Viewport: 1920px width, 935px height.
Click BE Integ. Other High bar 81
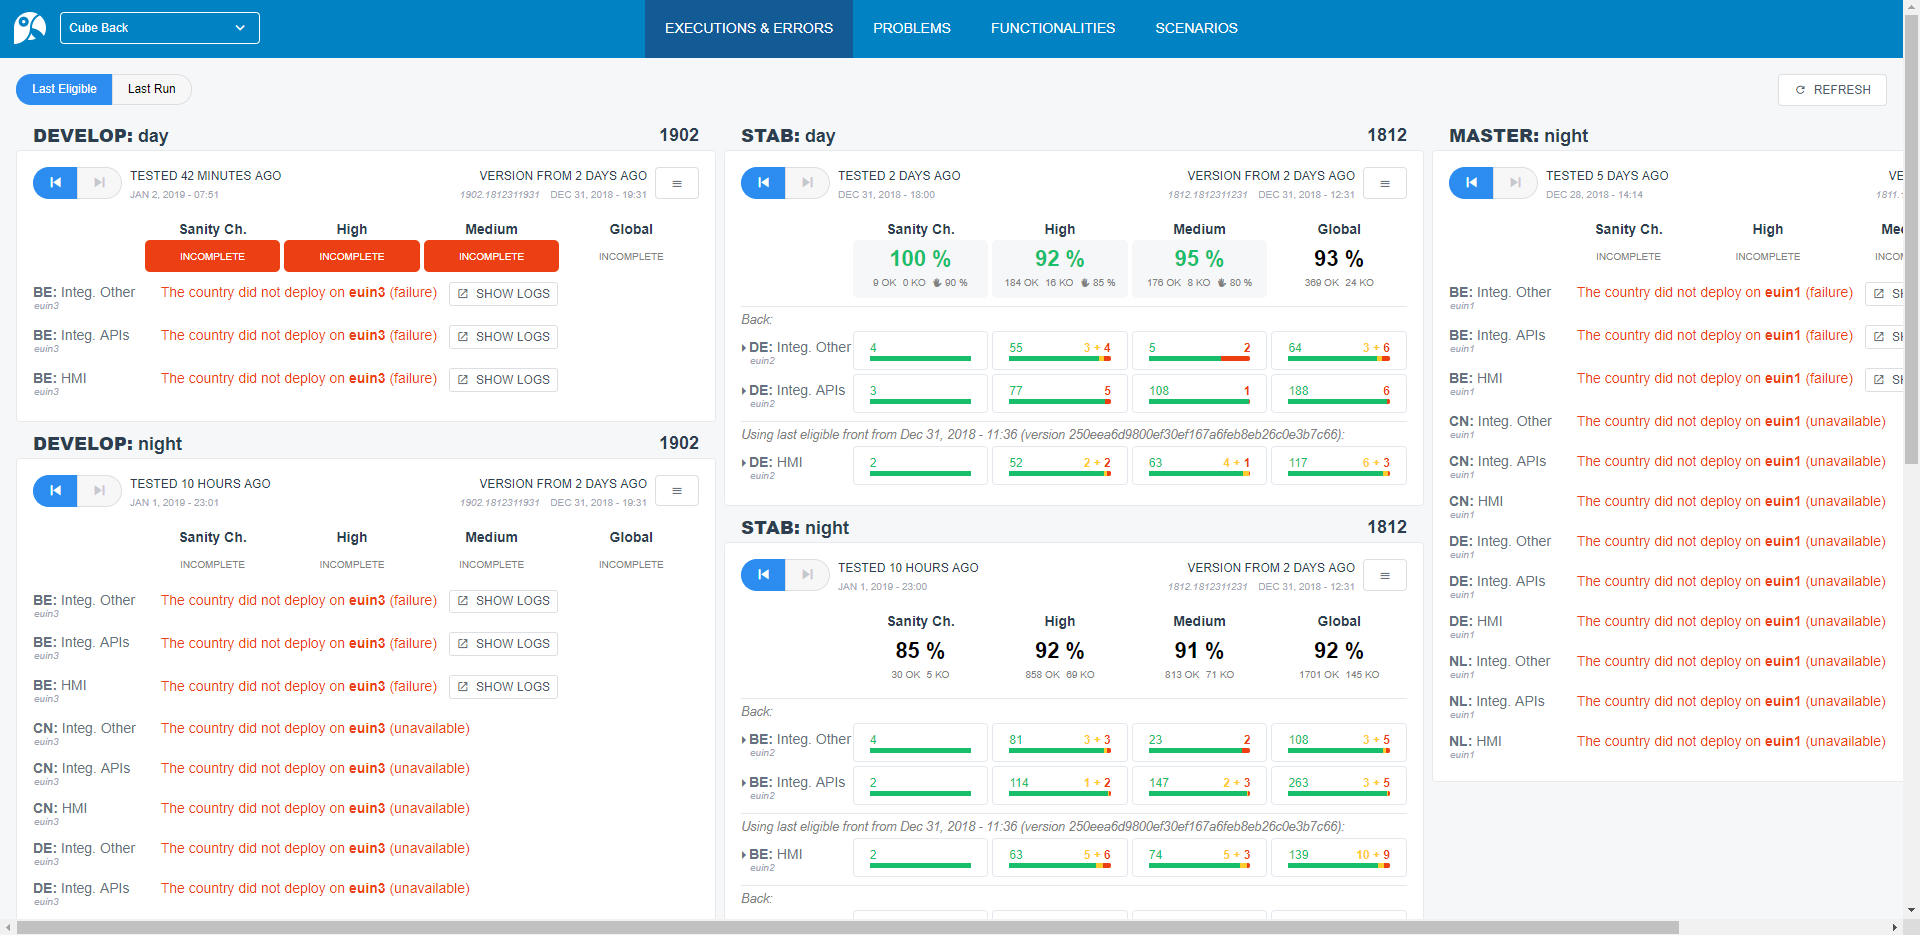pos(1060,743)
